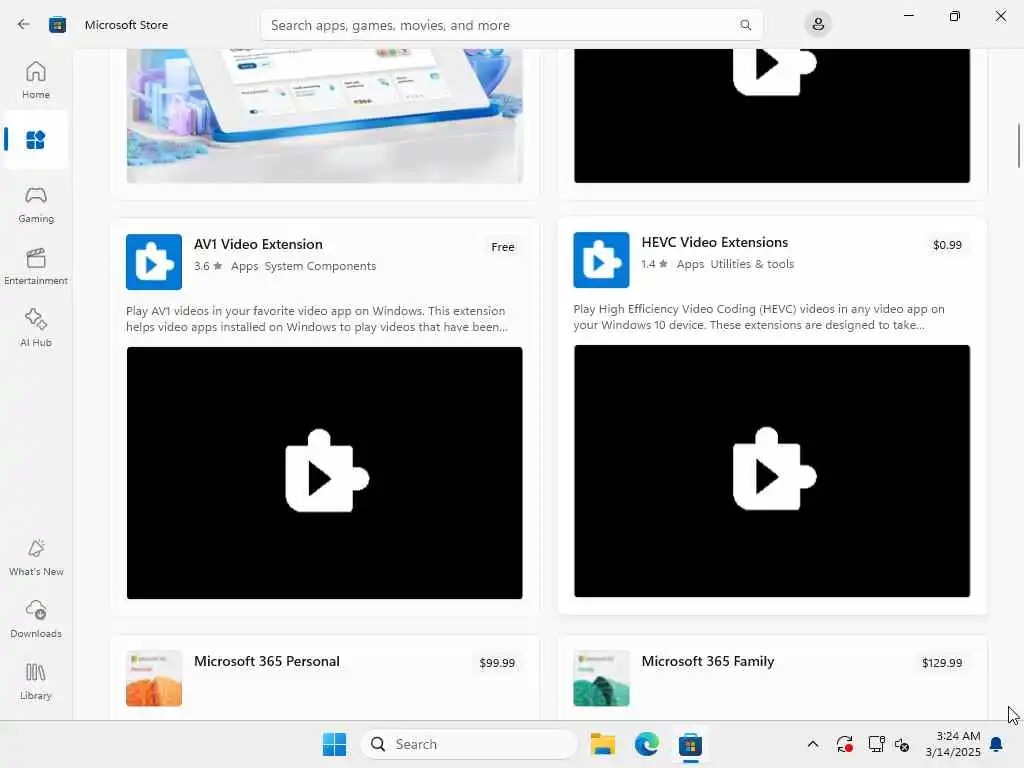Open Microsoft 365 Family title
The height and width of the screenshot is (768, 1024).
708,661
